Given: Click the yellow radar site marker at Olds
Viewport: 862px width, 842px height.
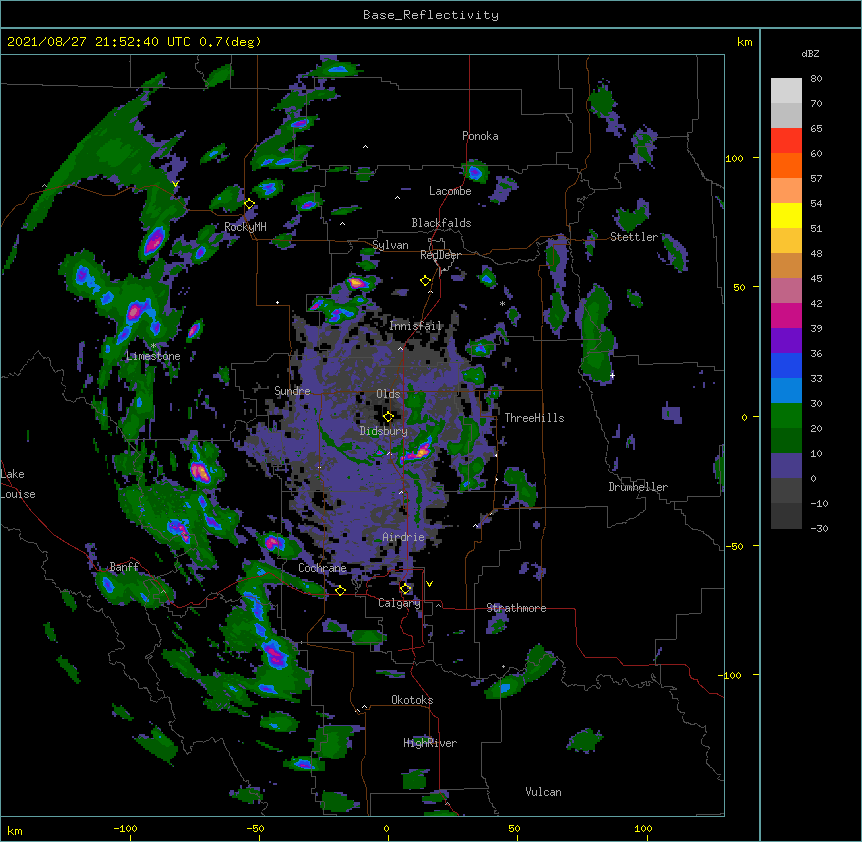Looking at the screenshot, I should (x=388, y=416).
